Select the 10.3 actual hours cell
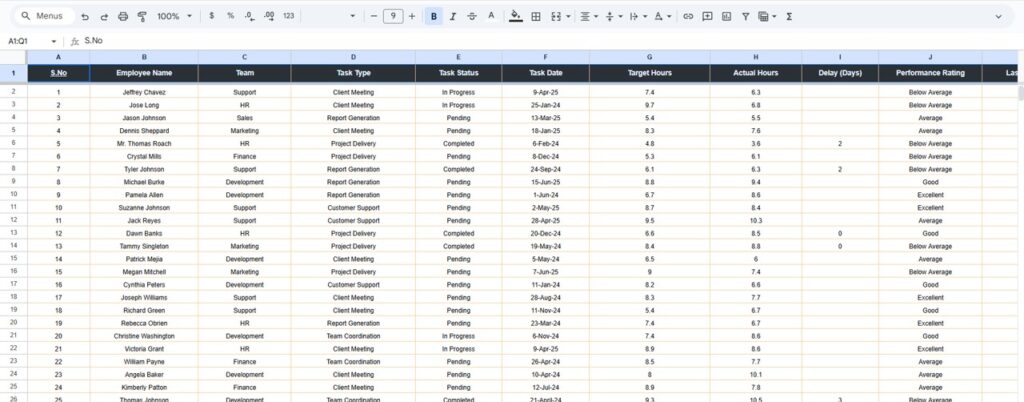This screenshot has width=1024, height=402. (756, 221)
